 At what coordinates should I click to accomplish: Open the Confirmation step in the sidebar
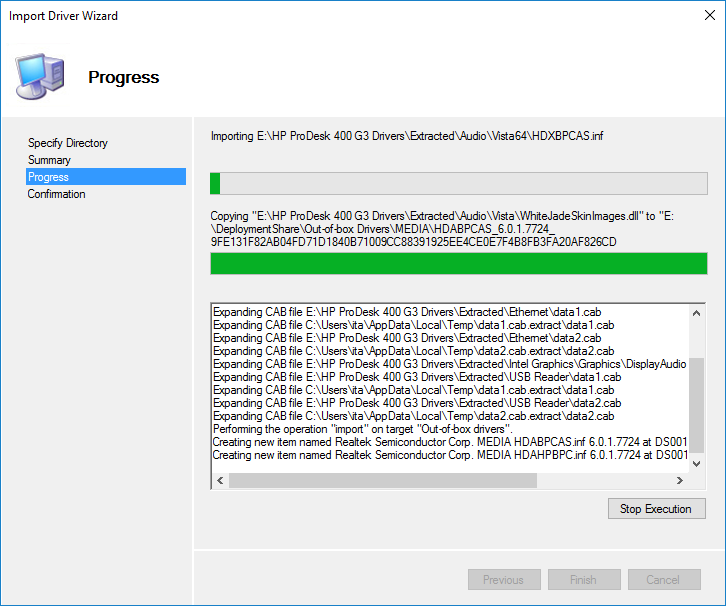click(x=57, y=194)
